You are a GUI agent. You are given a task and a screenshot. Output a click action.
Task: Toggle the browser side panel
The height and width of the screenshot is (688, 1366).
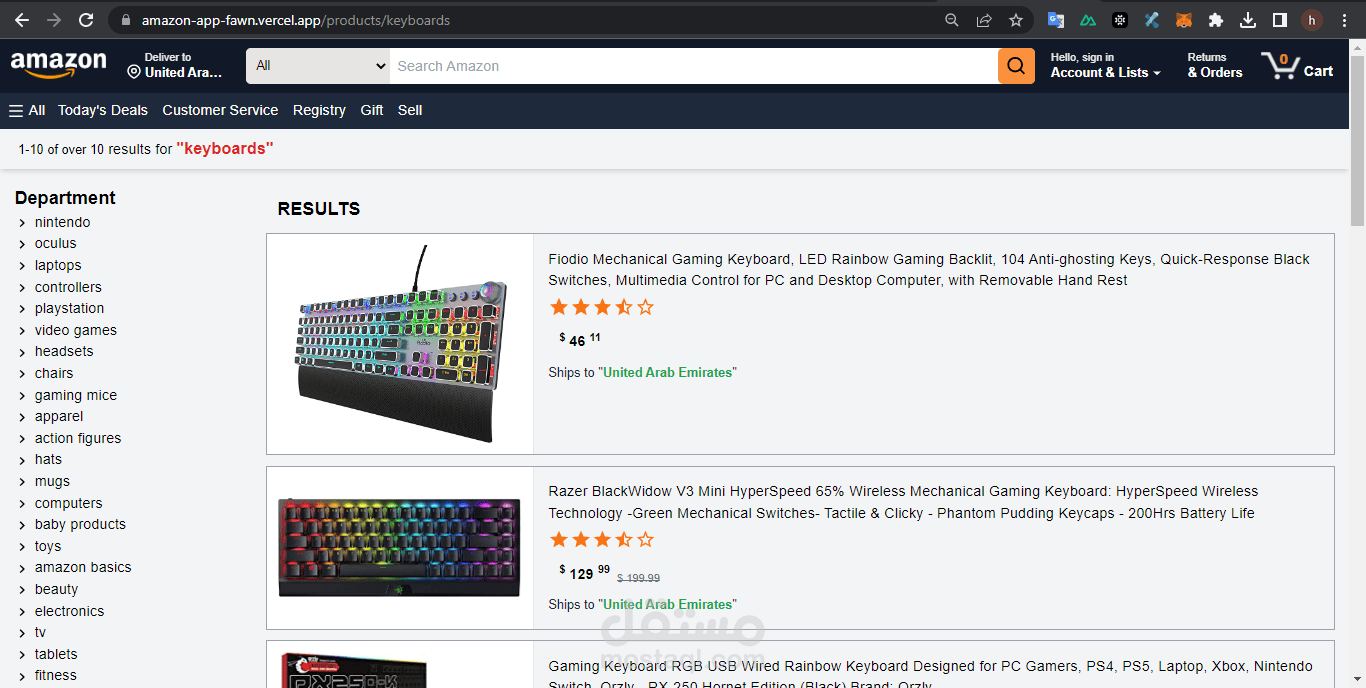[1279, 20]
